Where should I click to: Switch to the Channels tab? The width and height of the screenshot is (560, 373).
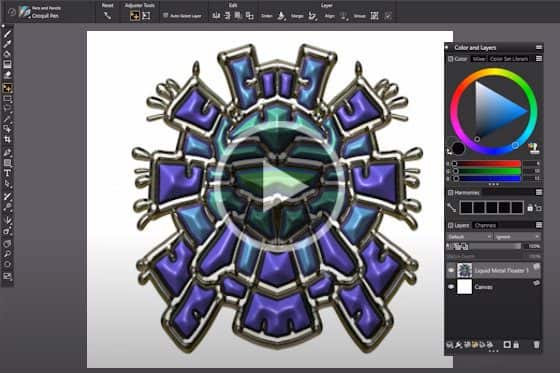tap(485, 225)
